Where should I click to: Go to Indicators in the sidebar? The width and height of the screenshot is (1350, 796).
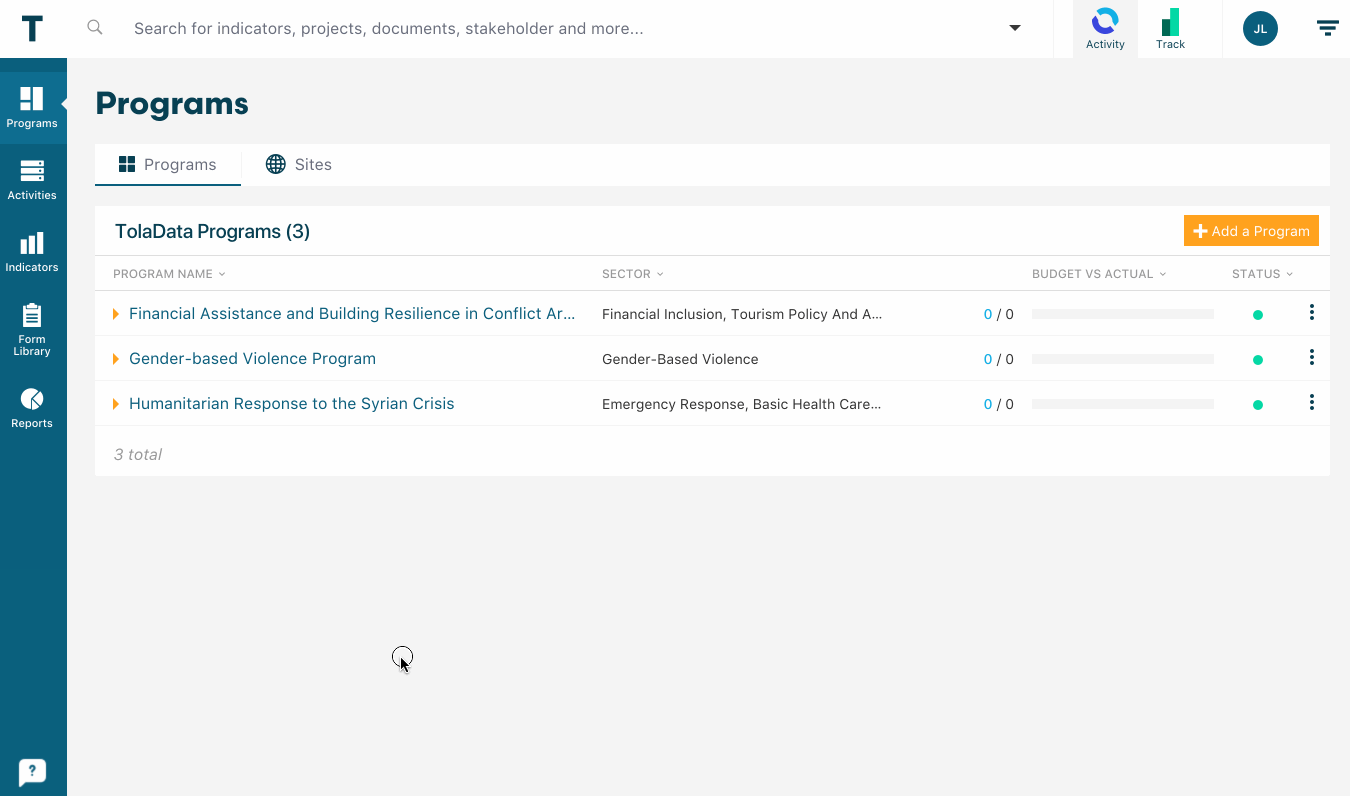[32, 252]
